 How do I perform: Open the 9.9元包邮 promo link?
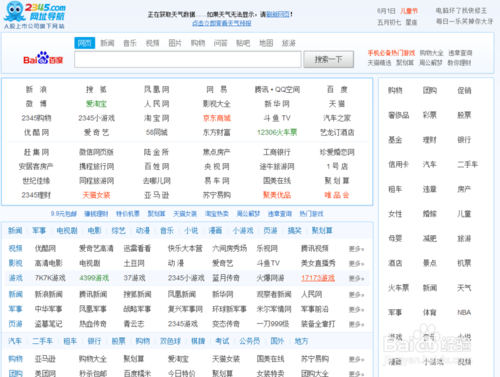[64, 214]
